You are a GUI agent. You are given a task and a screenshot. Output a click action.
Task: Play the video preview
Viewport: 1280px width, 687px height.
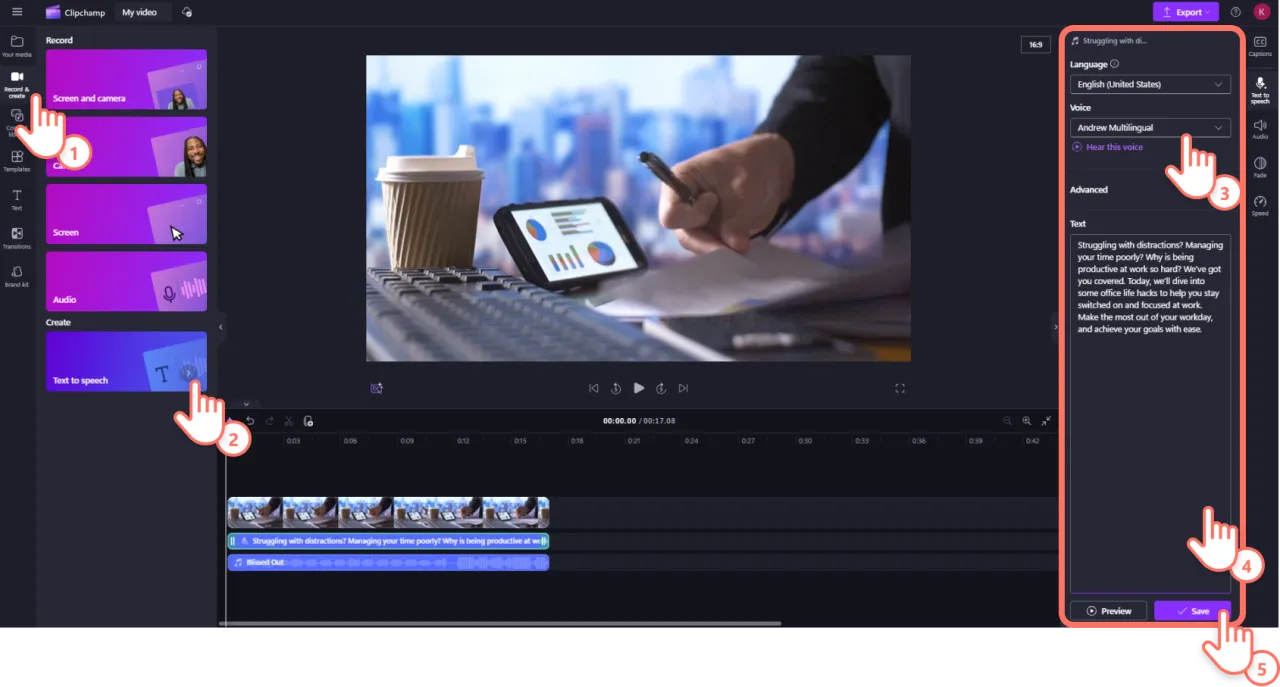click(639, 388)
